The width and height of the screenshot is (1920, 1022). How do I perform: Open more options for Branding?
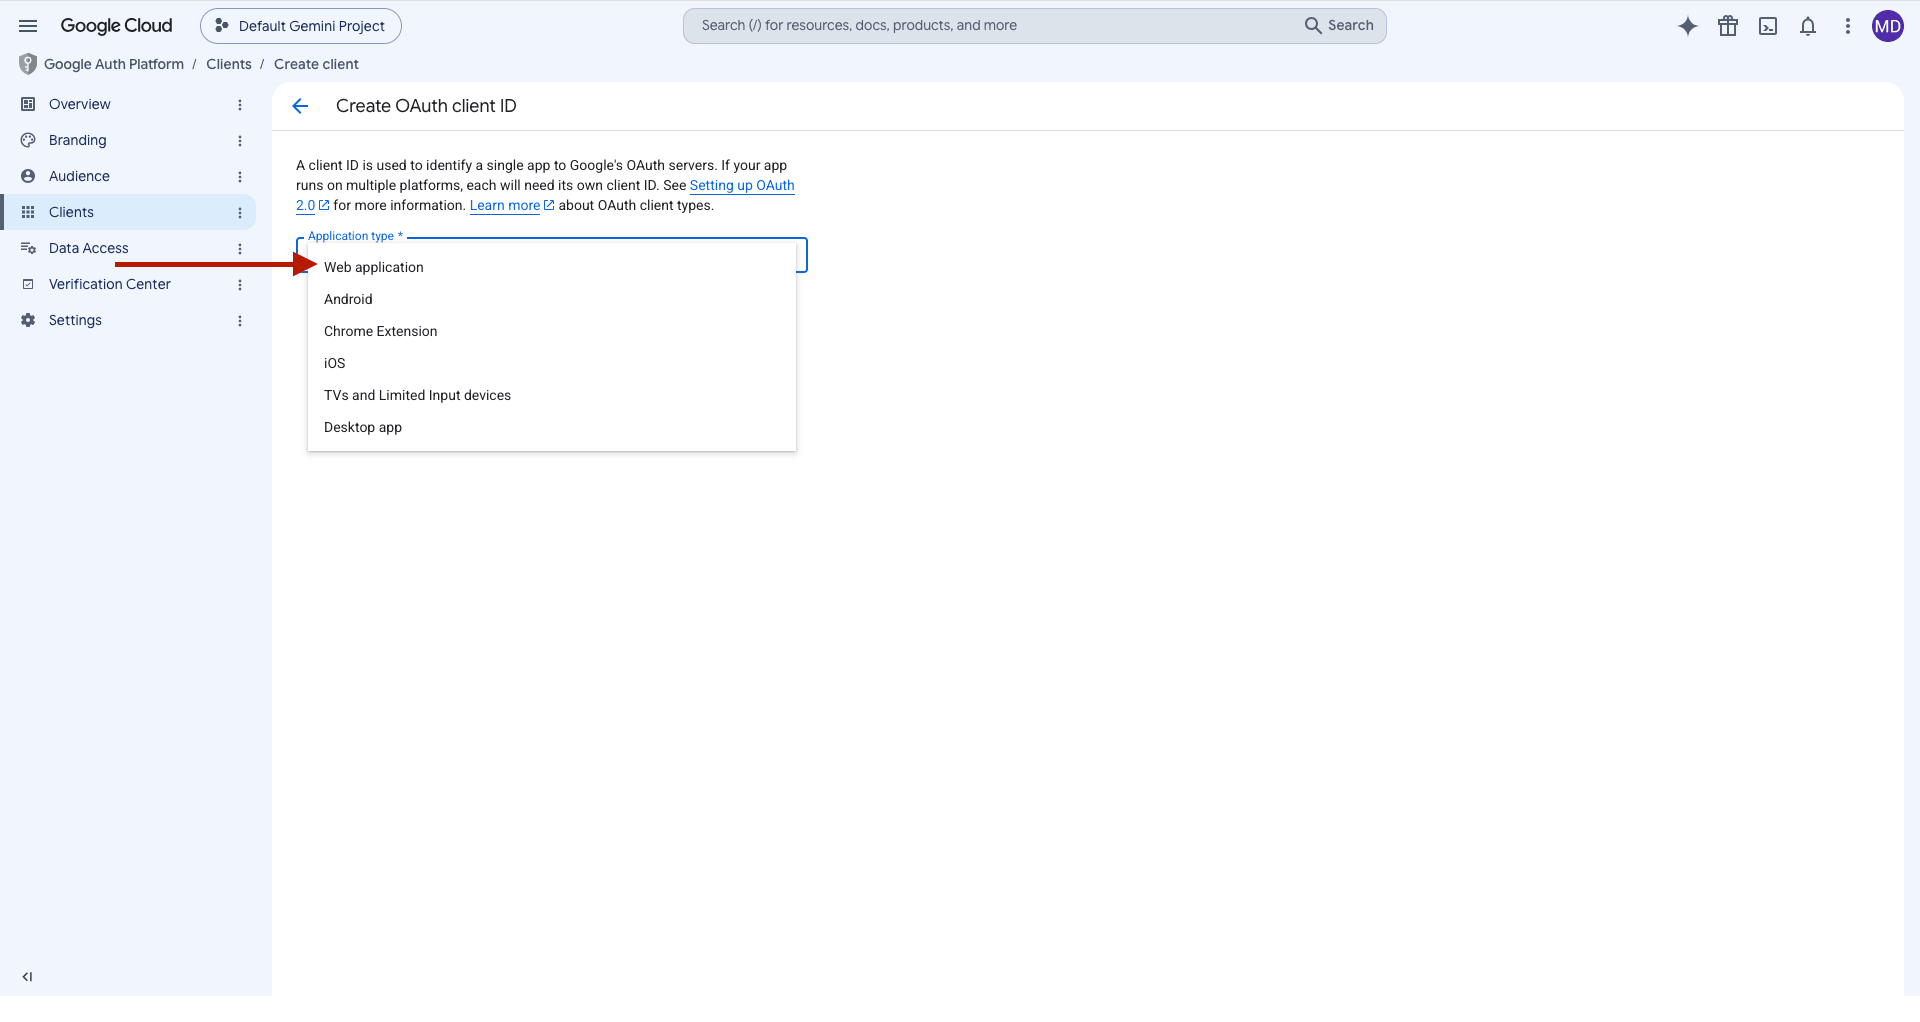(240, 141)
